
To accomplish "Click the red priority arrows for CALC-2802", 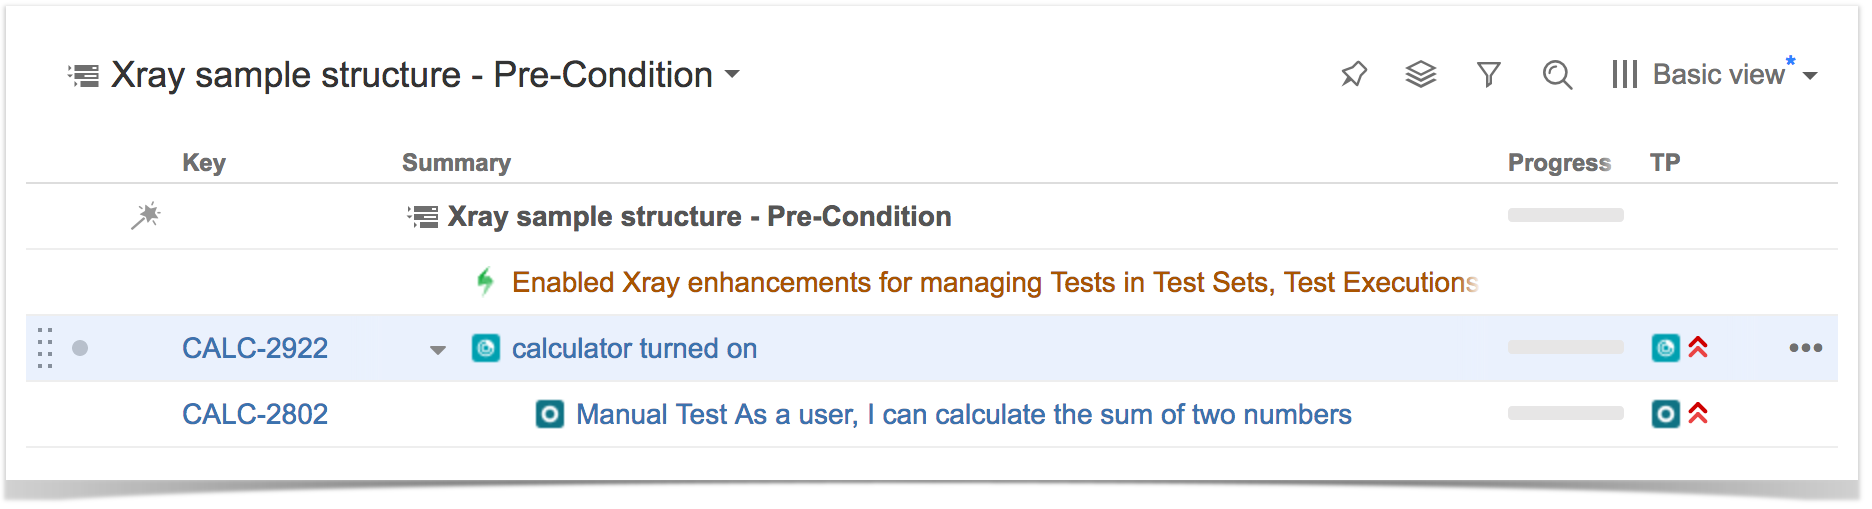I will point(1698,413).
